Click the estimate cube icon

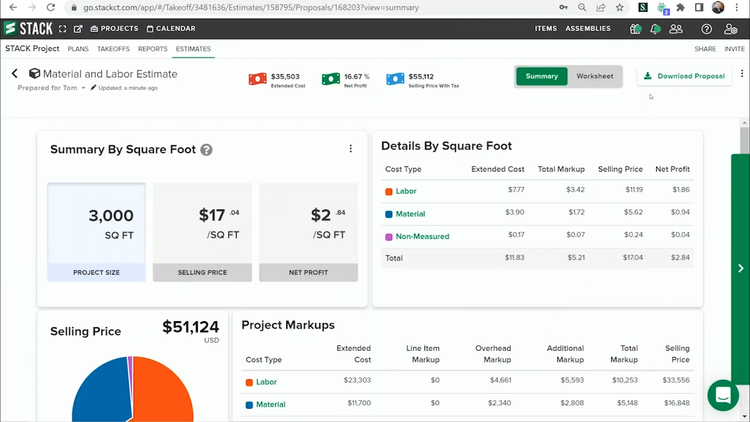pos(34,73)
